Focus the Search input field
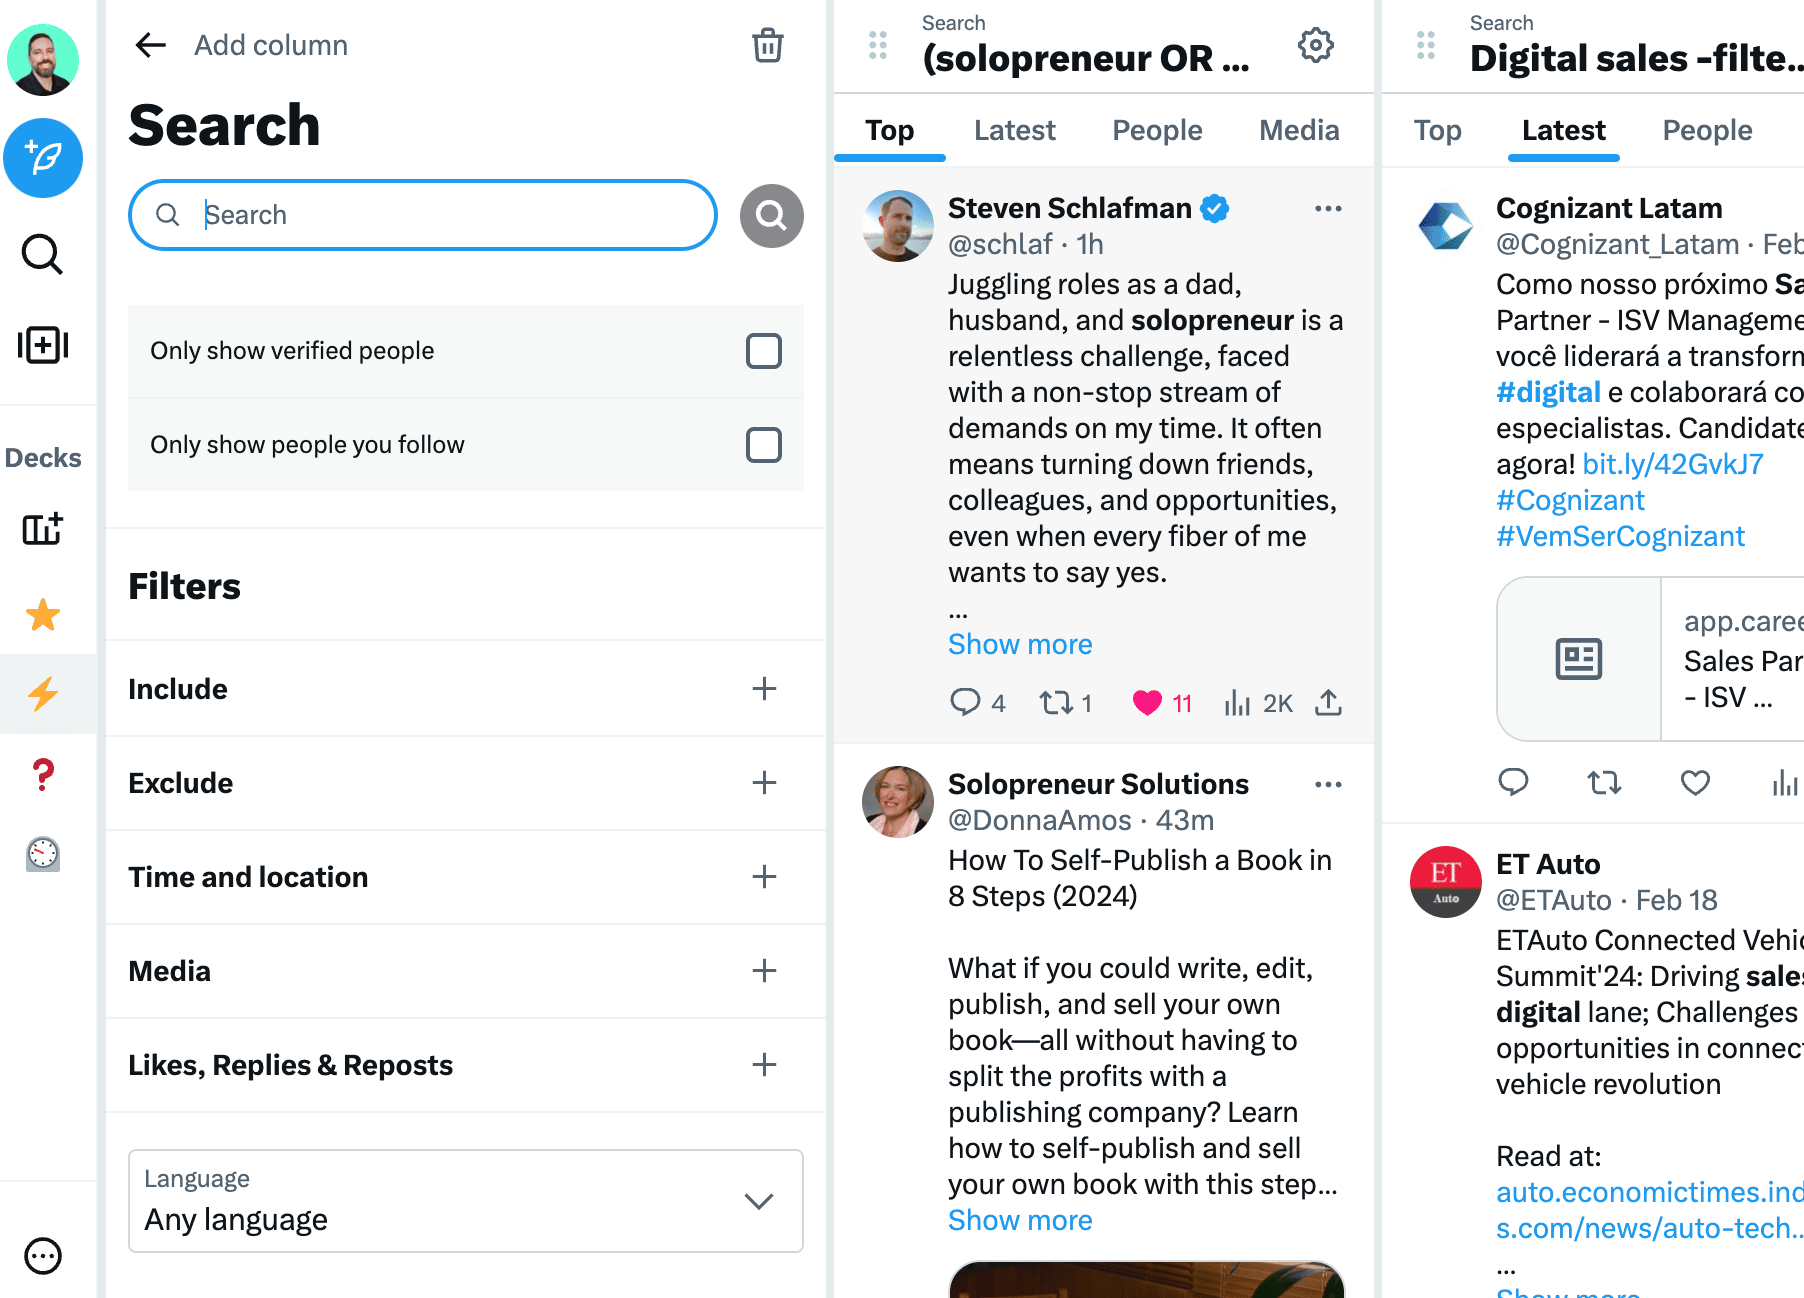Screen dimensions: 1804x1298 click(x=423, y=215)
